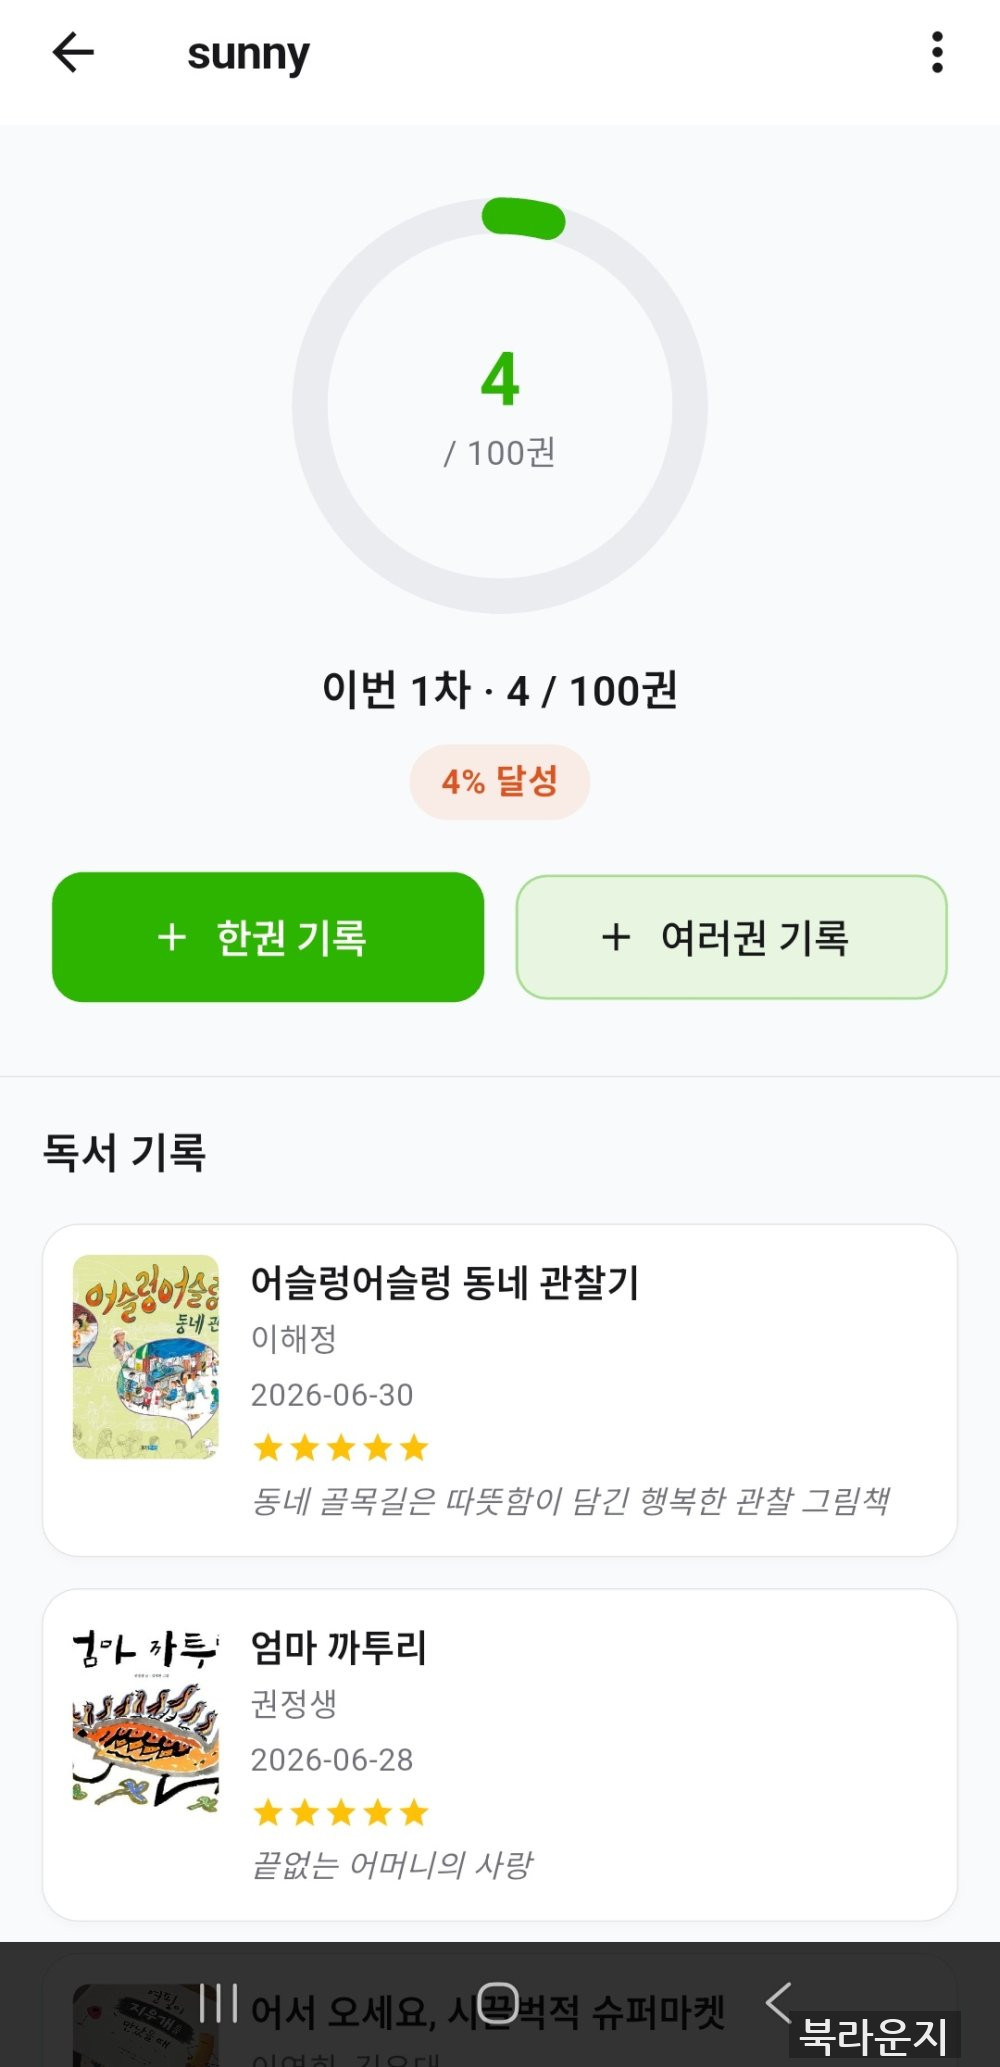Select the 엄마 까투리 record title

(x=338, y=1647)
